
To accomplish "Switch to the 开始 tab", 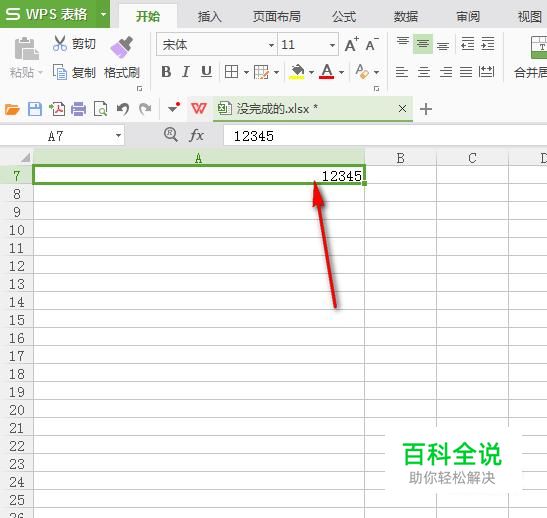I will 148,16.
